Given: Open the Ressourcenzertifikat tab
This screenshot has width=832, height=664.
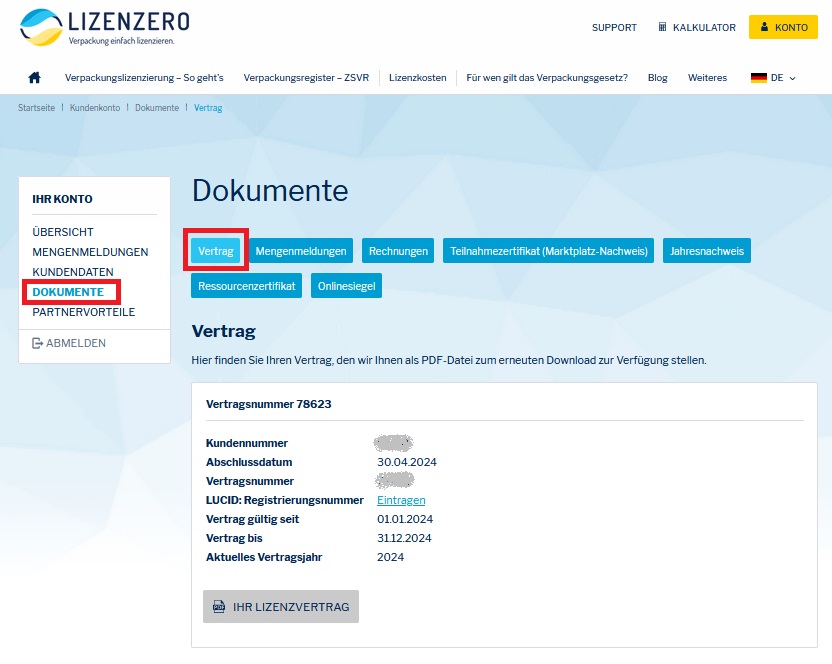Looking at the screenshot, I should click(x=247, y=286).
